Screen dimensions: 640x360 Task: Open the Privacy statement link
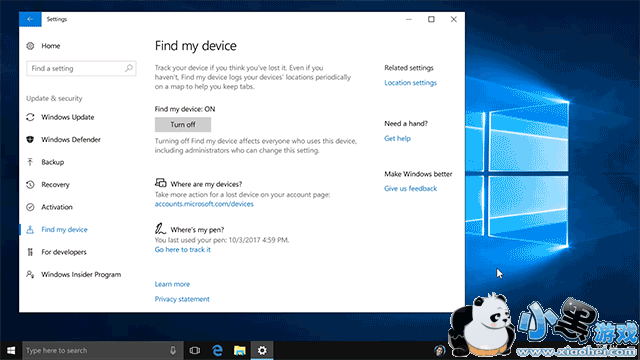[182, 299]
